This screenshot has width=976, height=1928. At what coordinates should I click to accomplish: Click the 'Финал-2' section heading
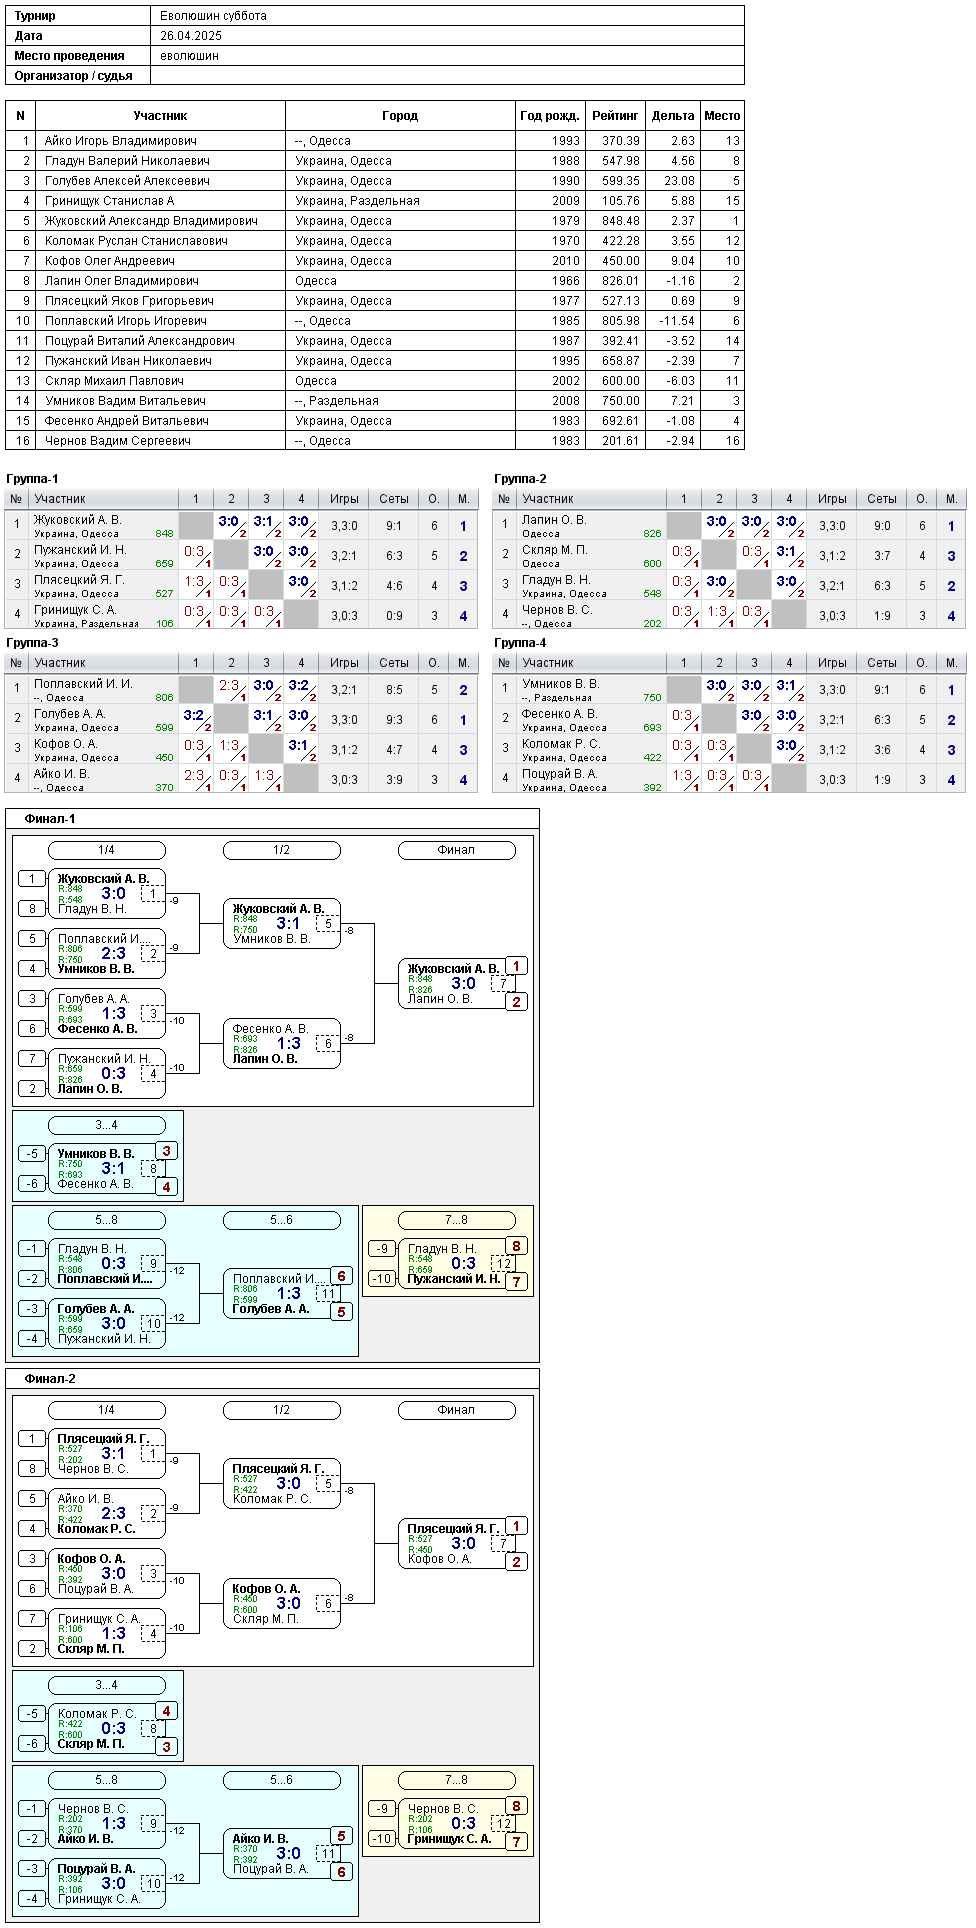tap(50, 1379)
